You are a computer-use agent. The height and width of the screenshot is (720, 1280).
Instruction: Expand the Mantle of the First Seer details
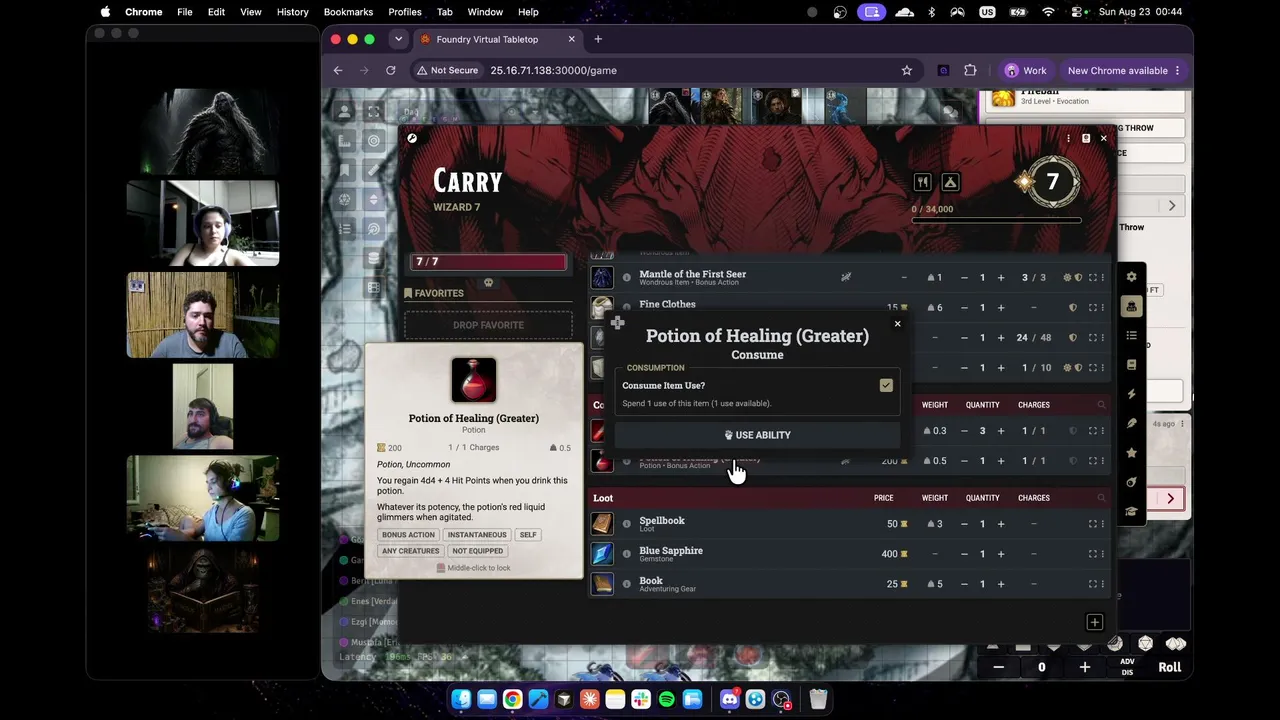point(1092,277)
